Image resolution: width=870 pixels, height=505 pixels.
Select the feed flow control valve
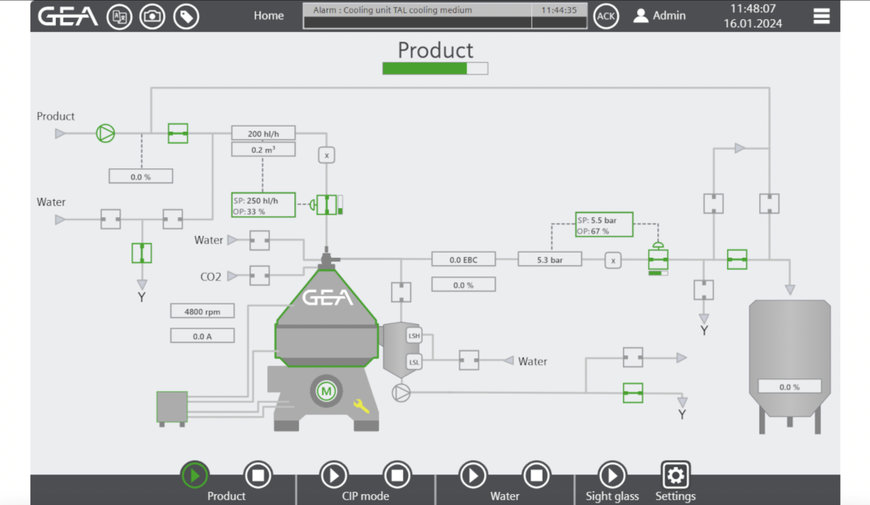pos(328,205)
